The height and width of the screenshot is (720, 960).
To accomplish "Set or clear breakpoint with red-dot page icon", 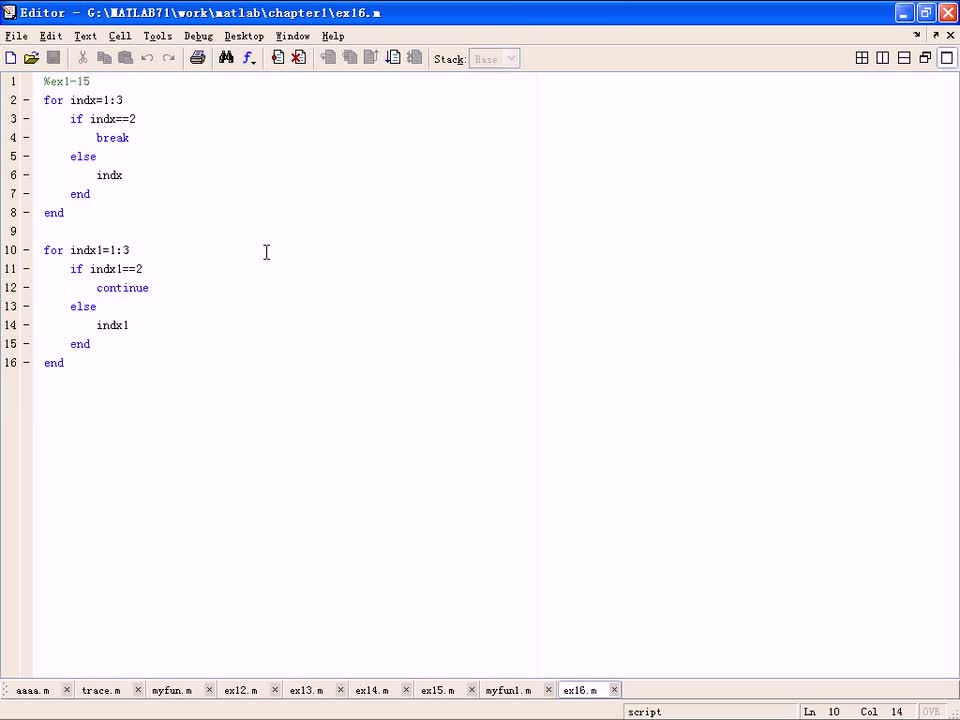I will click(x=278, y=58).
